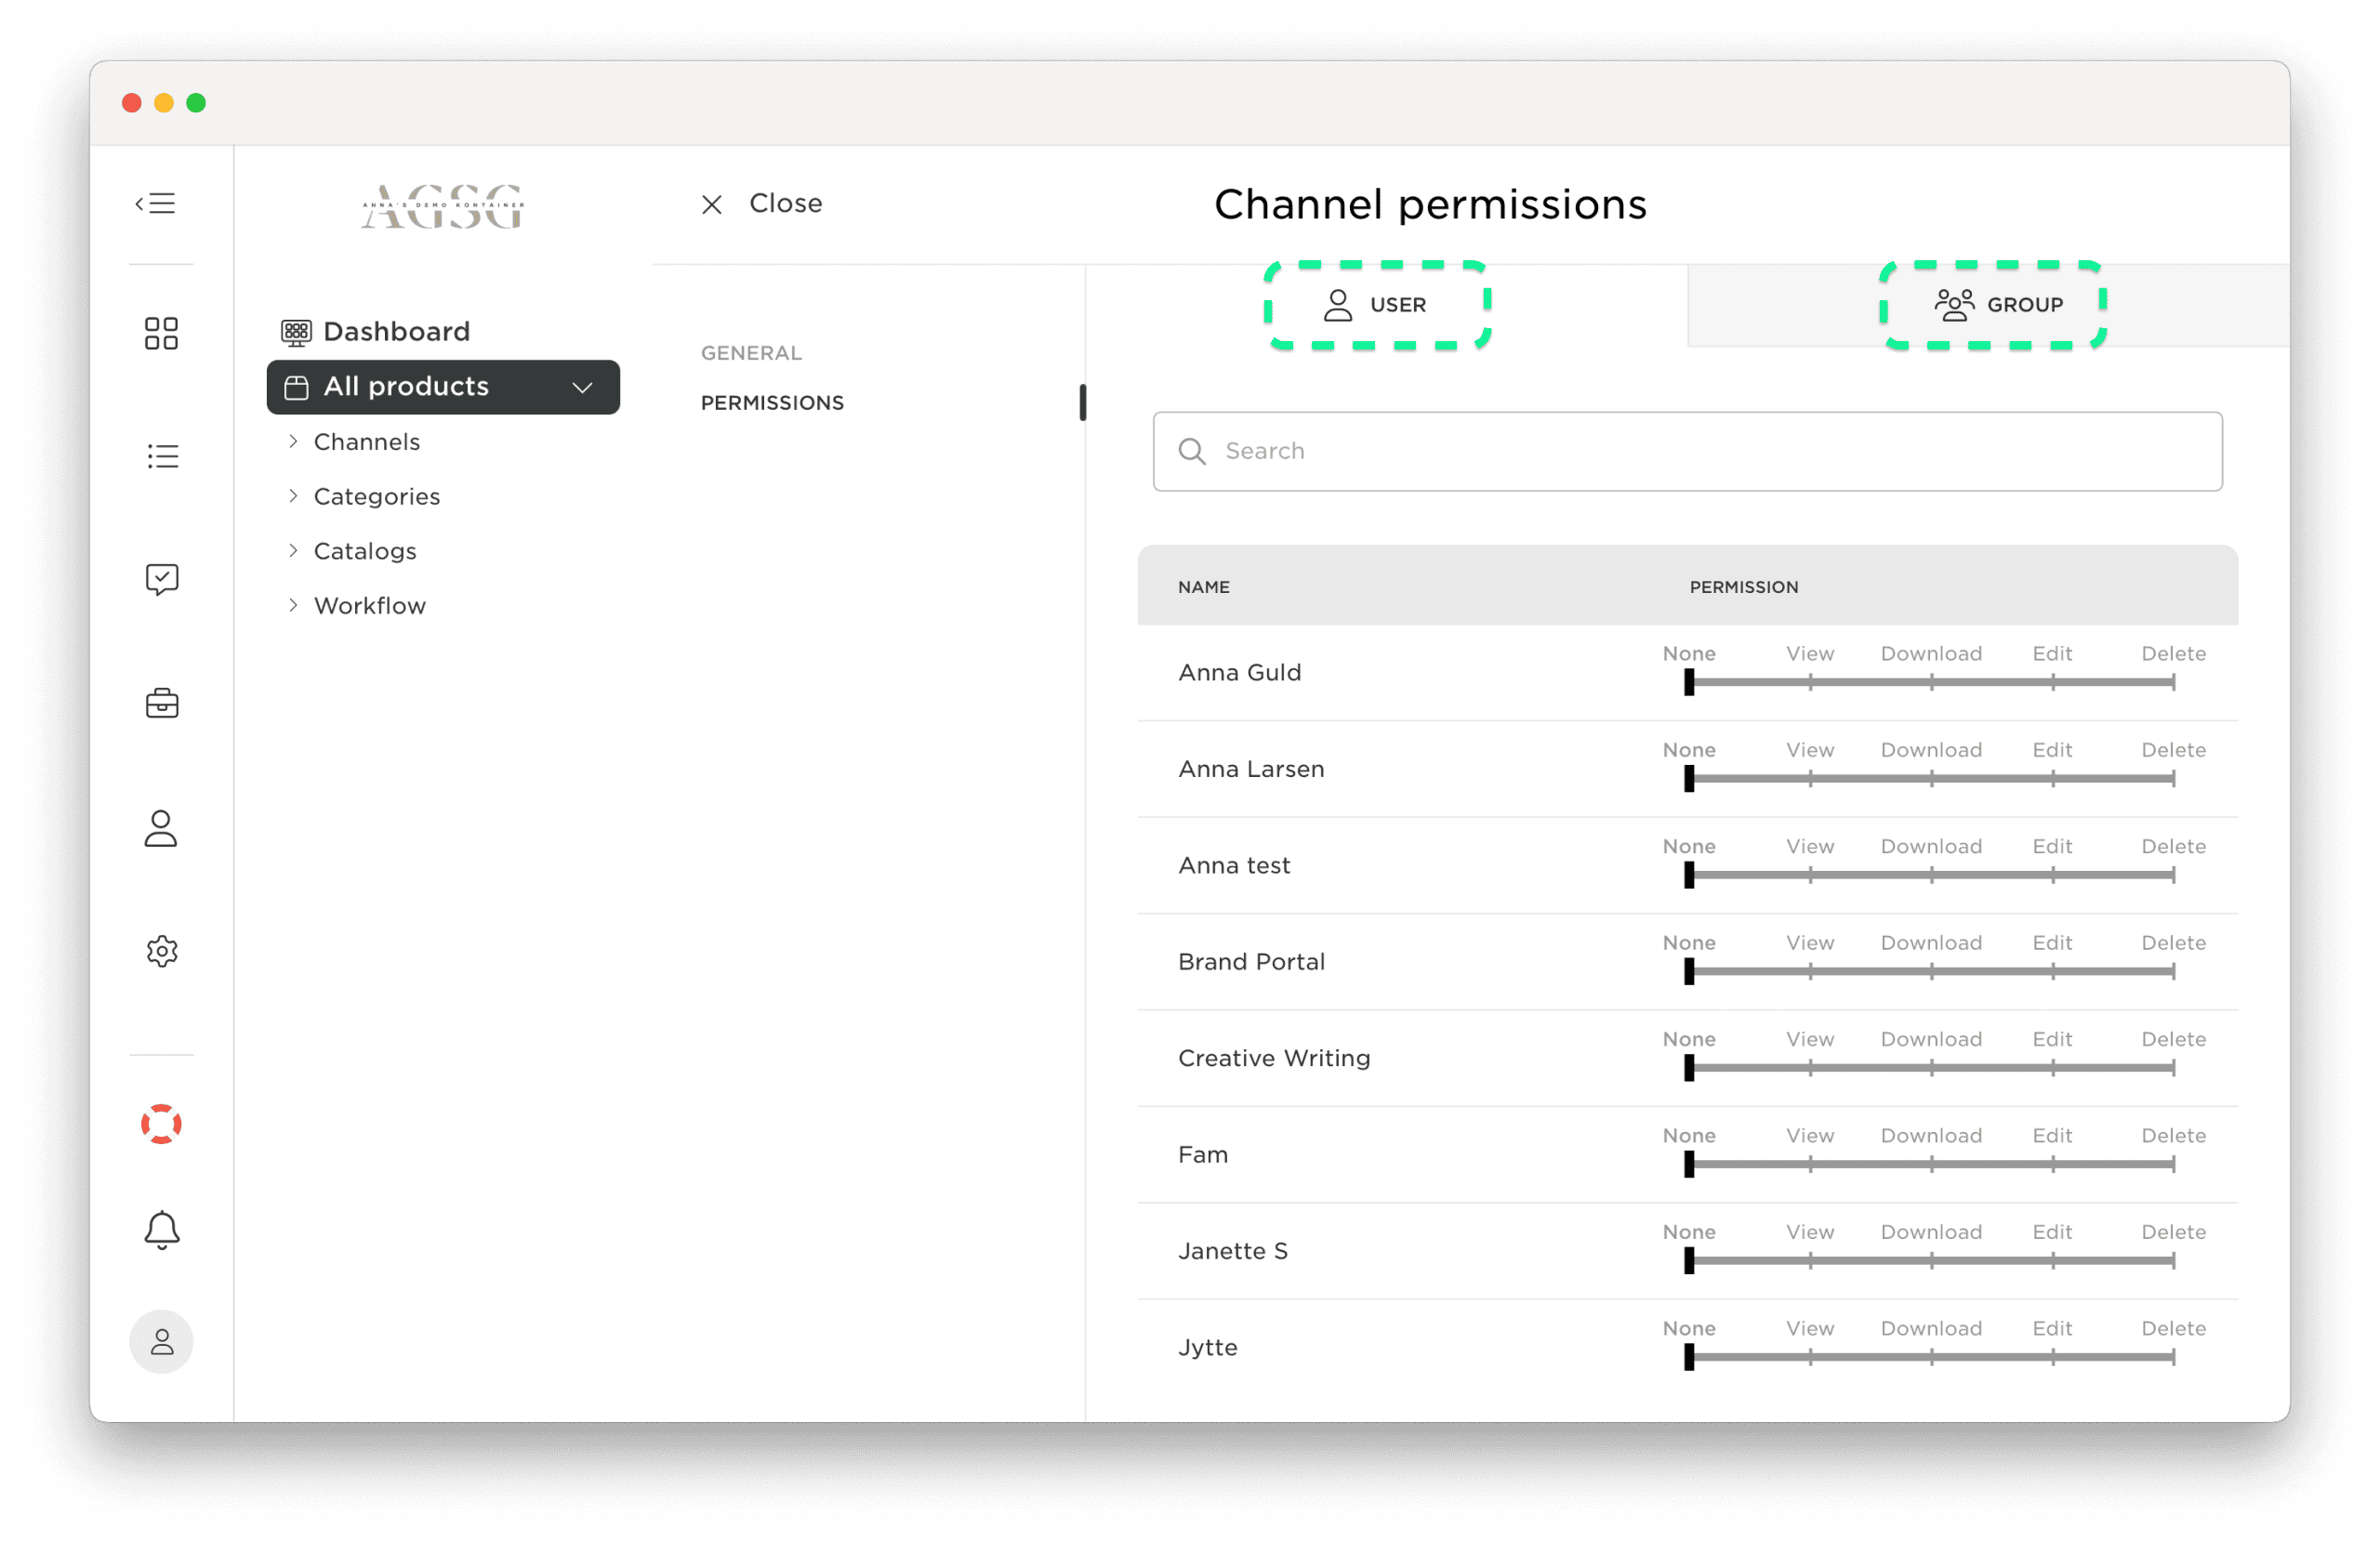The height and width of the screenshot is (1541, 2380).
Task: Set Anna Guld's permission slider to Edit
Action: (x=2052, y=683)
